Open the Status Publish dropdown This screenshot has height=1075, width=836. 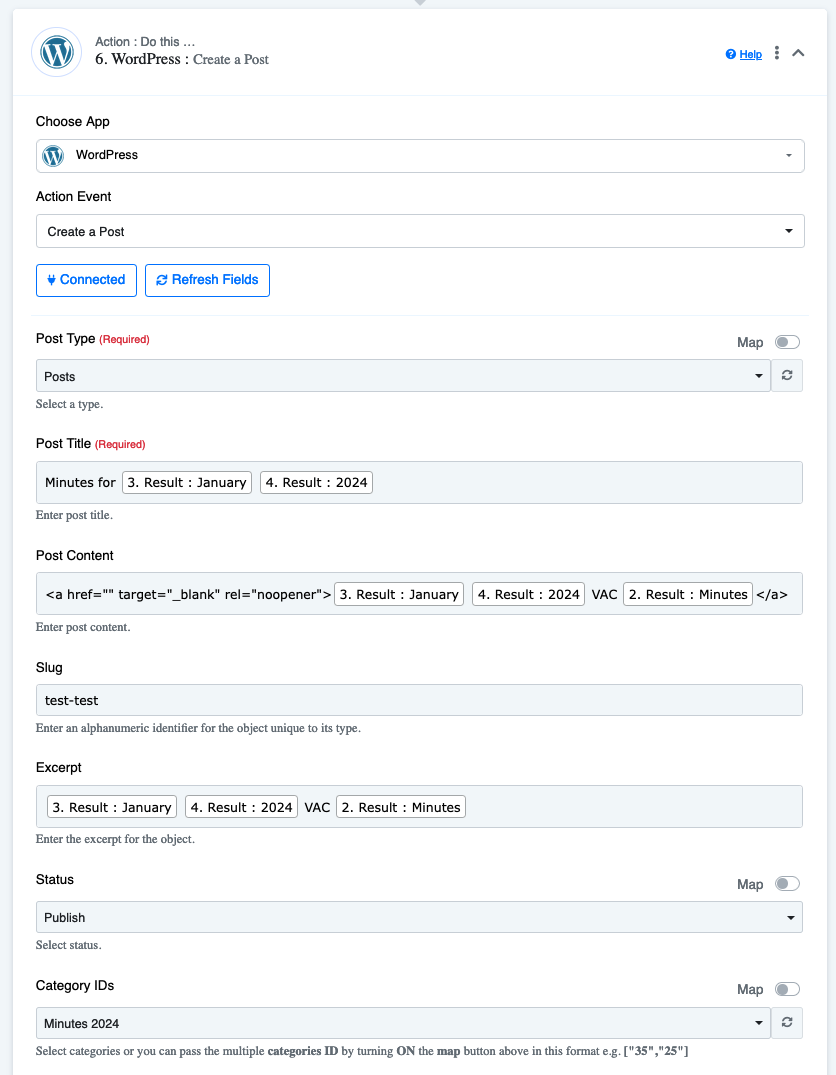tap(419, 917)
